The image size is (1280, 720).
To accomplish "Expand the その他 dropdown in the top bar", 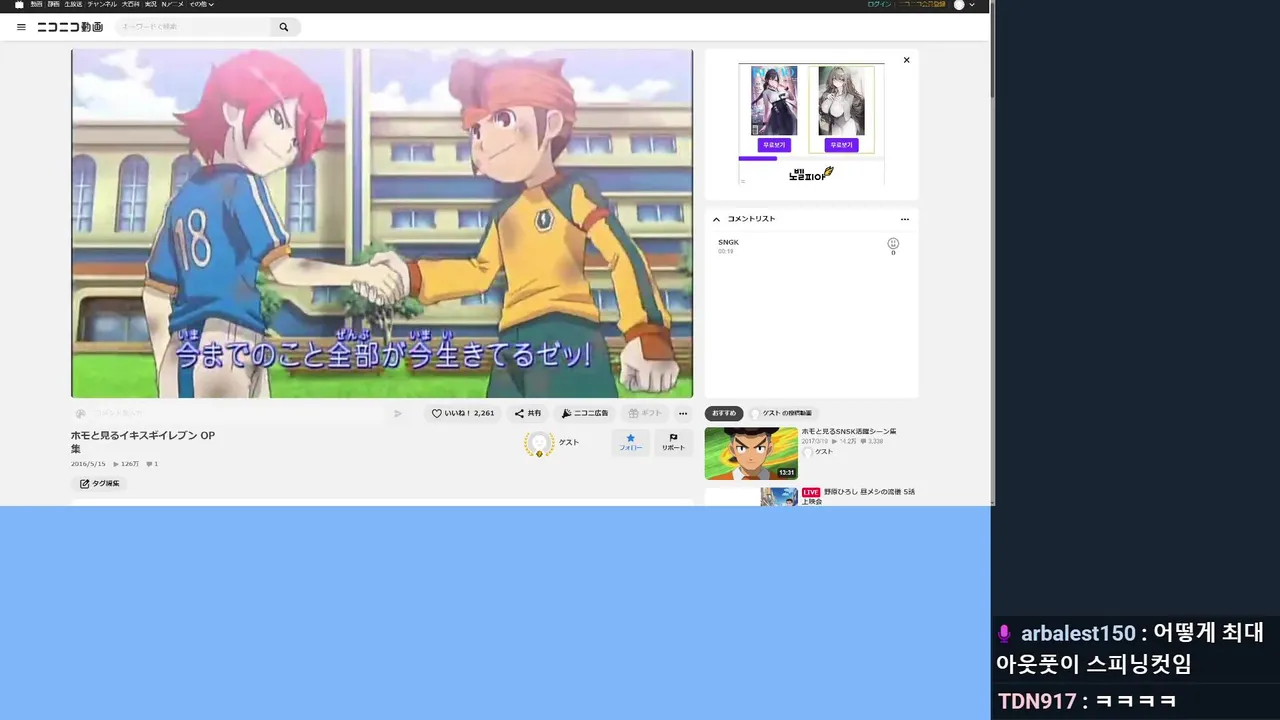I will (202, 5).
